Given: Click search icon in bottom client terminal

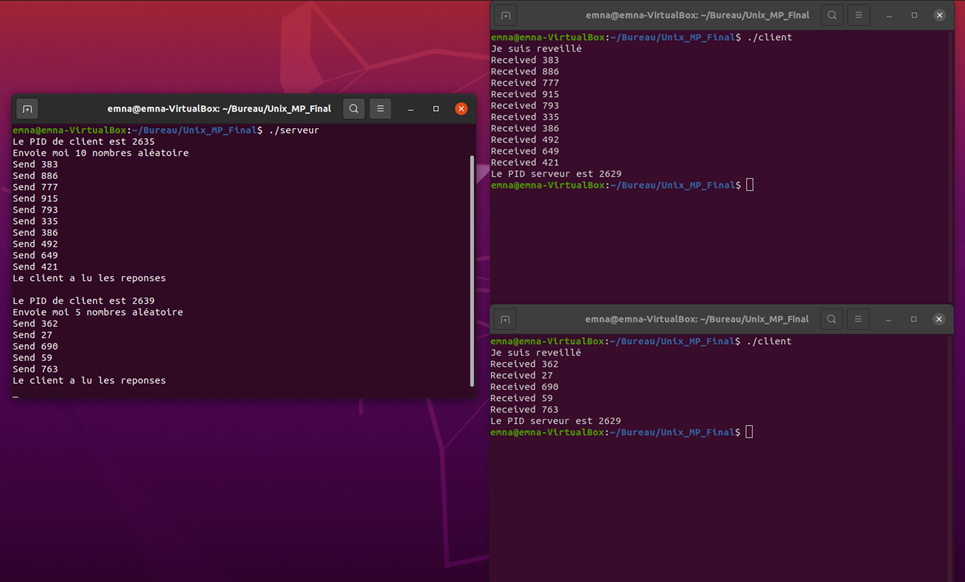Looking at the screenshot, I should [x=831, y=319].
